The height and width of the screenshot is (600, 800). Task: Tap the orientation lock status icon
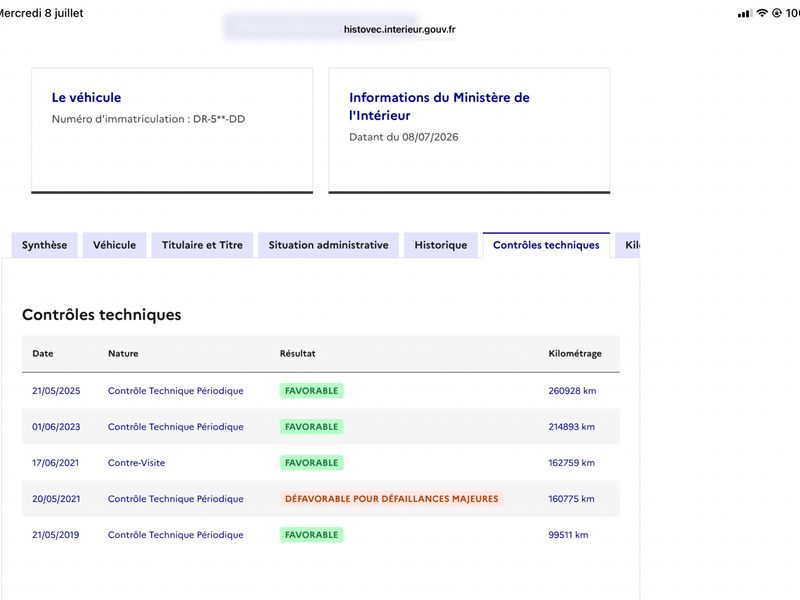tap(777, 13)
